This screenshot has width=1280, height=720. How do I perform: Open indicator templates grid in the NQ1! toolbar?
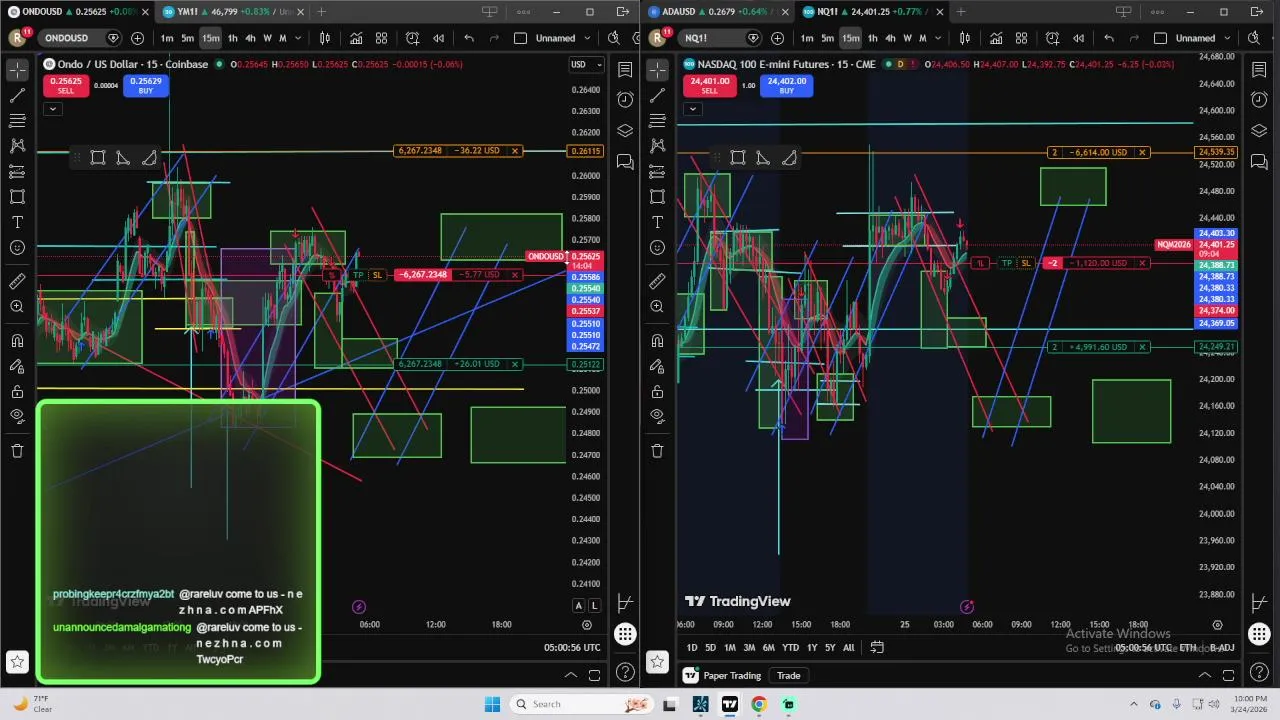(1021, 38)
